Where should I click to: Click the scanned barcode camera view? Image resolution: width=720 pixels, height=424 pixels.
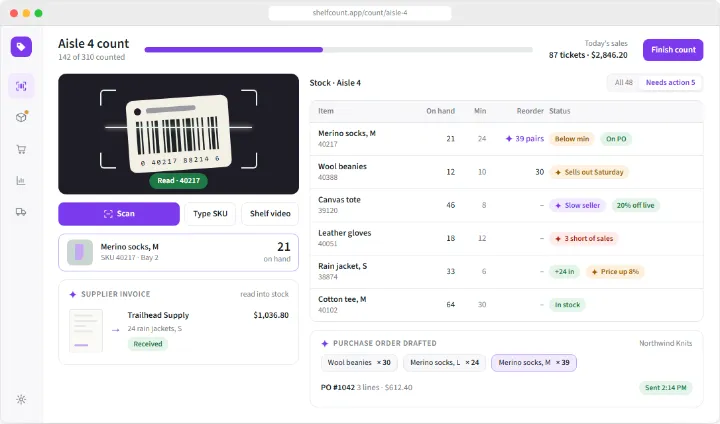(x=179, y=134)
